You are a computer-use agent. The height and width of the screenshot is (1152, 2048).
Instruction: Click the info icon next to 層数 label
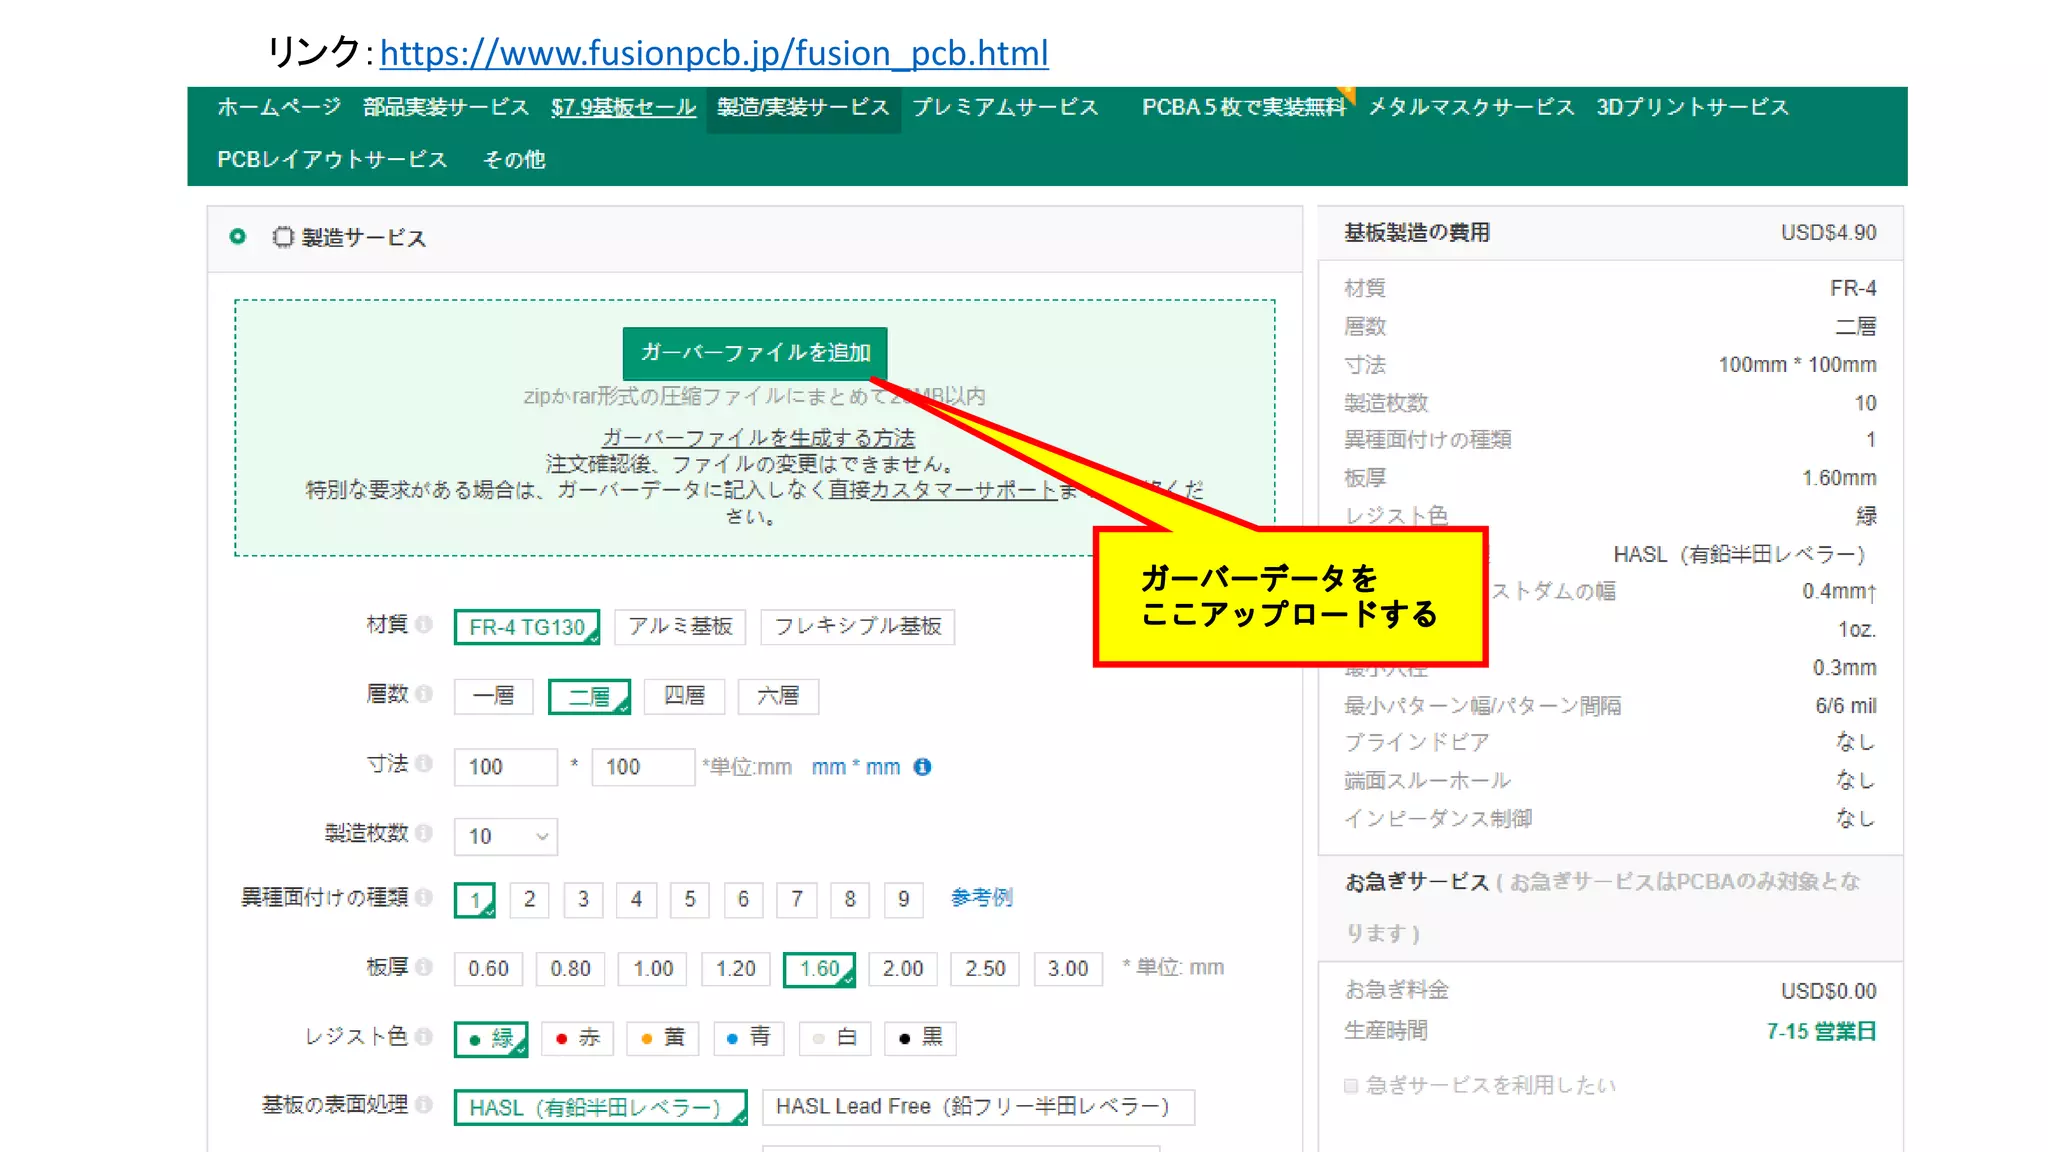[x=424, y=694]
